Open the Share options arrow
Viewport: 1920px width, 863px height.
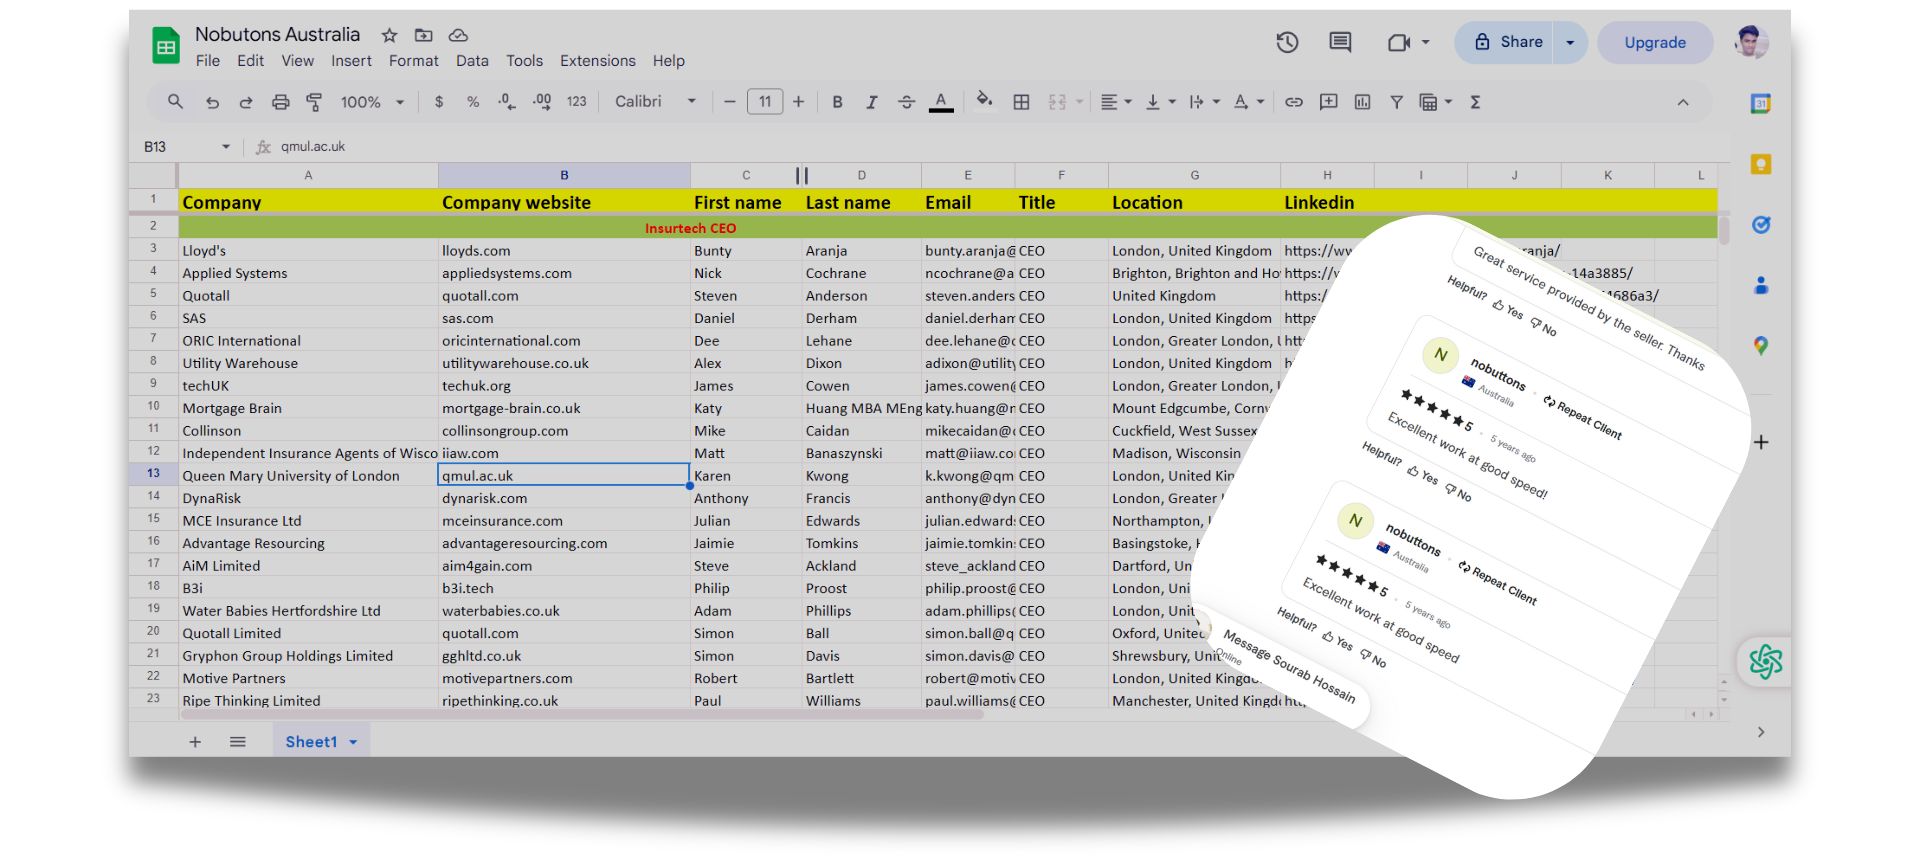click(x=1570, y=42)
